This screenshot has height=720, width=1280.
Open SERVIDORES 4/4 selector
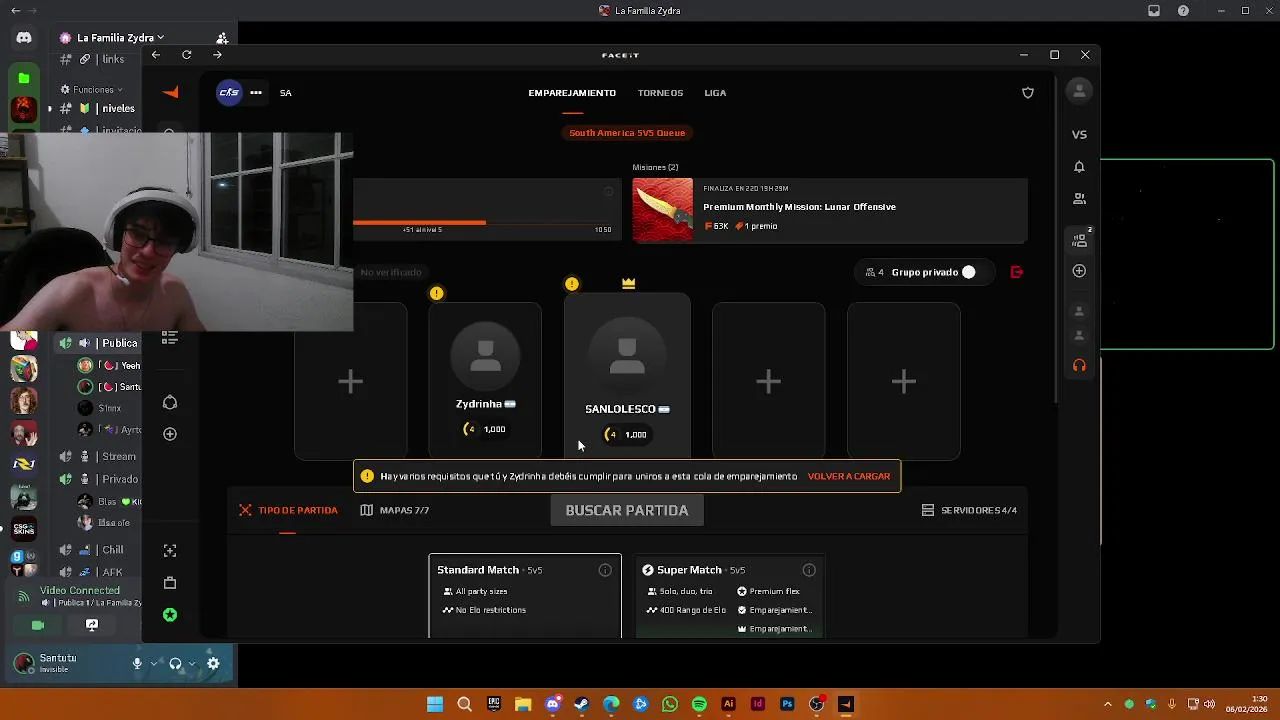coord(969,510)
